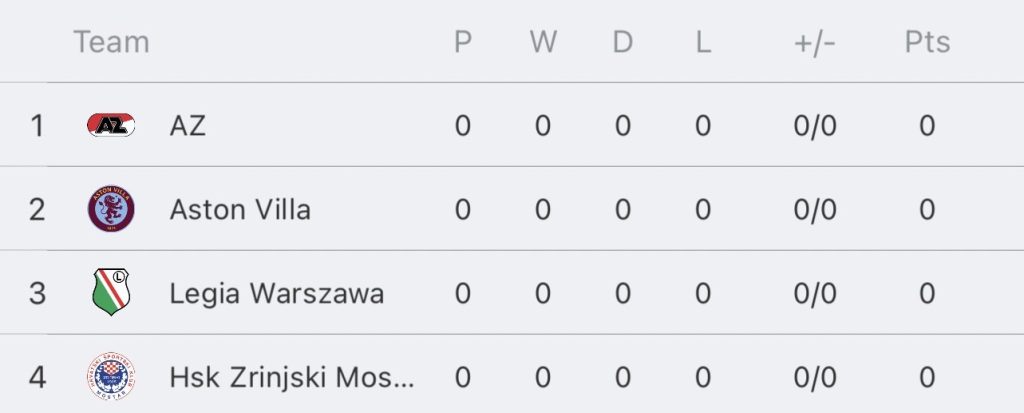Image resolution: width=1024 pixels, height=413 pixels.
Task: Click rank number 1 in standings
Action: click(37, 126)
